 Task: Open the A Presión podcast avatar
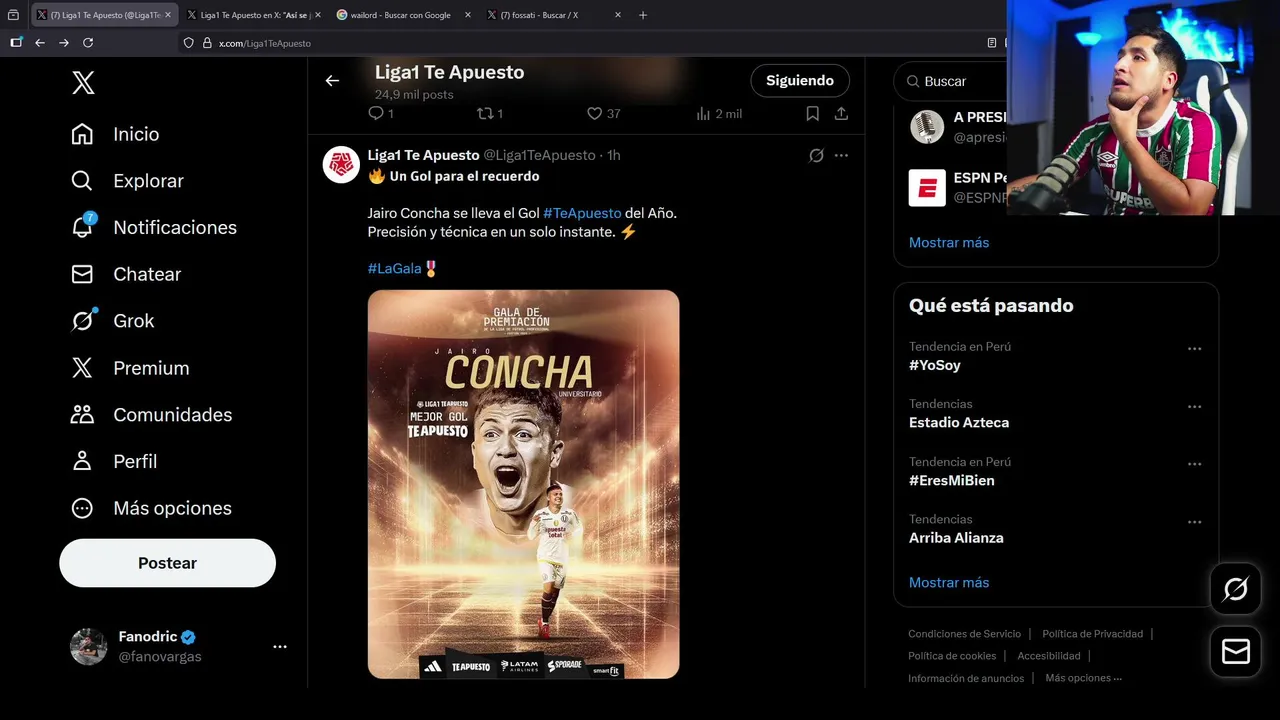click(927, 127)
